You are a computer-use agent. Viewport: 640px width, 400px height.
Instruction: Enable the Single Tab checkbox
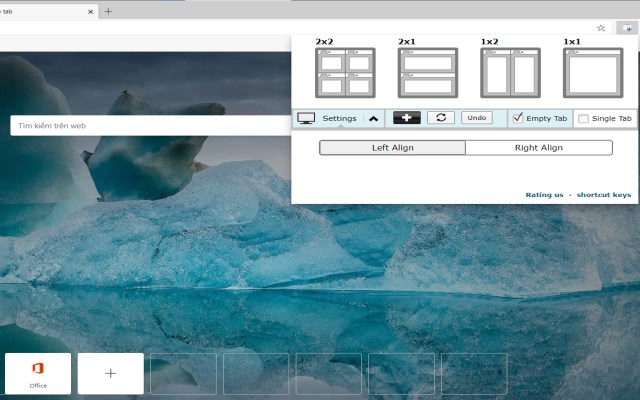pyautogui.click(x=584, y=118)
